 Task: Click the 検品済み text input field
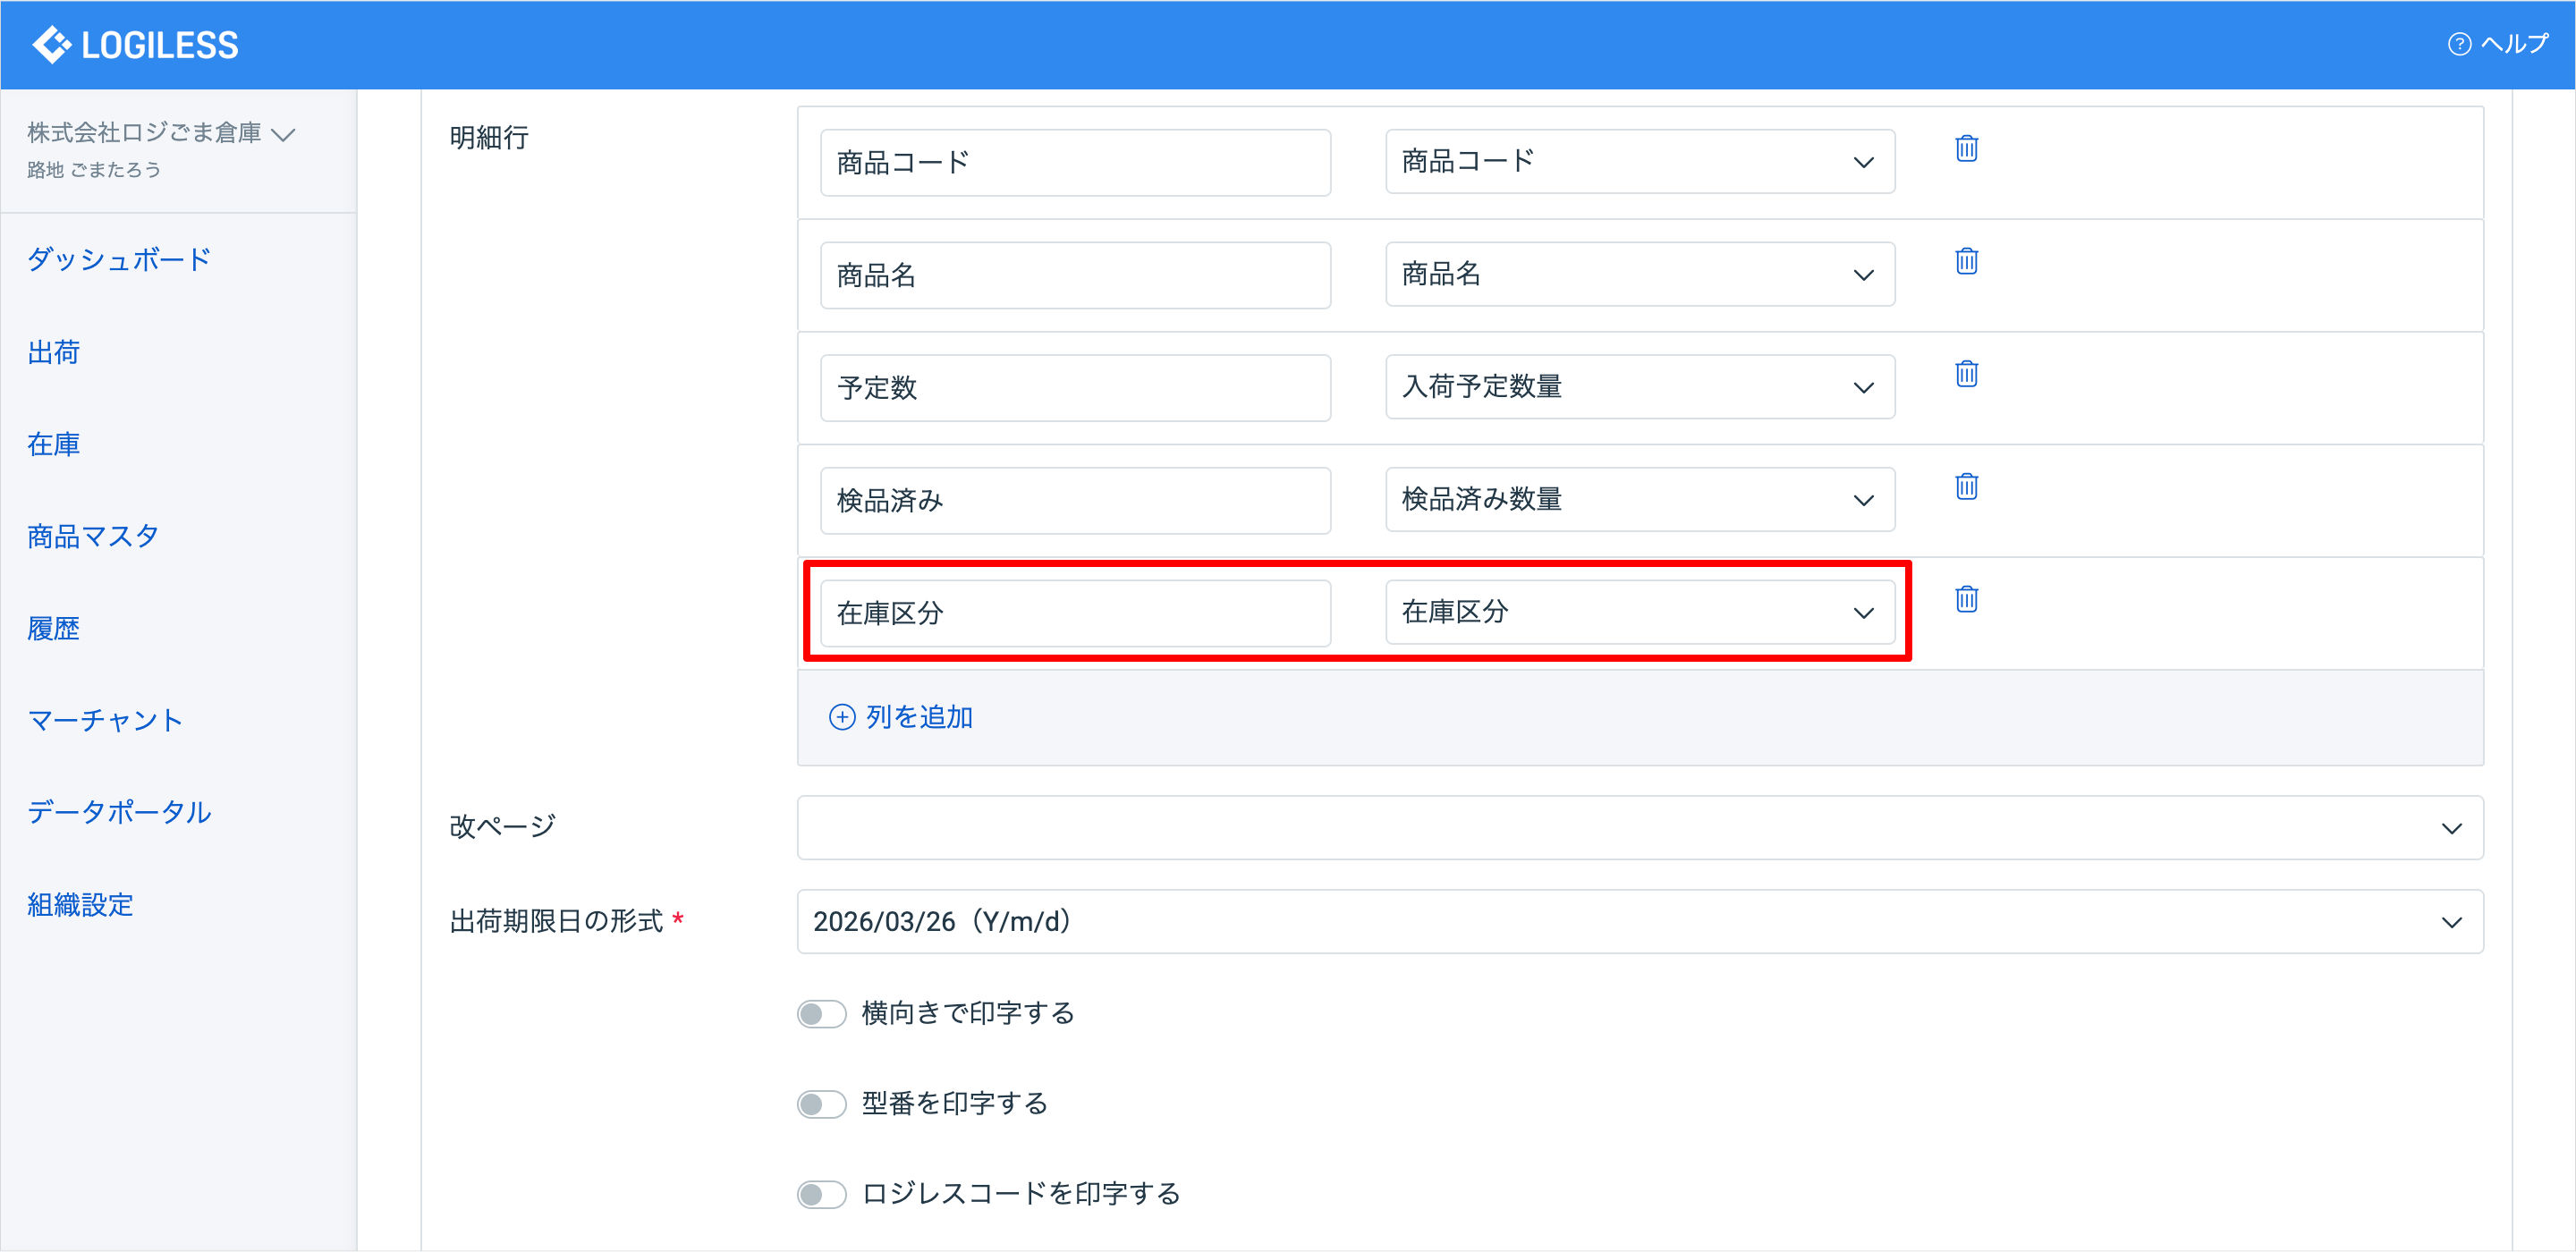click(1075, 500)
